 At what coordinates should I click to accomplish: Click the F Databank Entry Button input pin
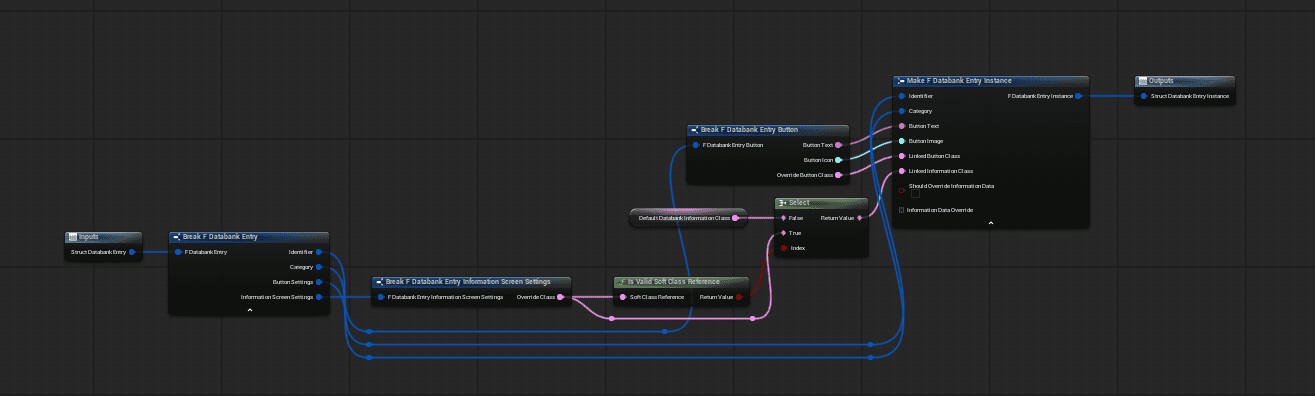coord(696,145)
